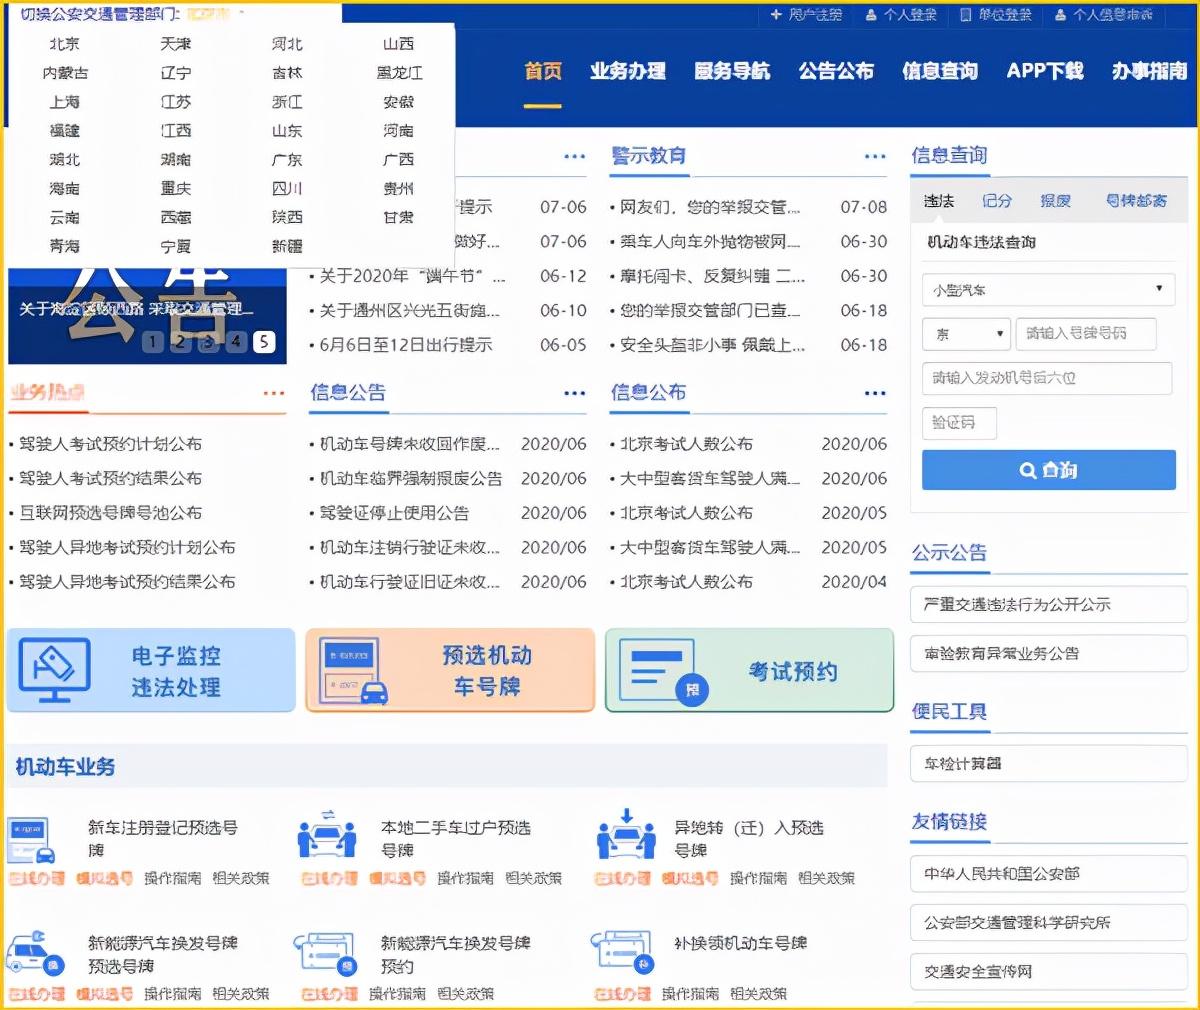This screenshot has height=1010, width=1200.
Task: Open the 京 plate prefix dropdown
Action: point(963,333)
